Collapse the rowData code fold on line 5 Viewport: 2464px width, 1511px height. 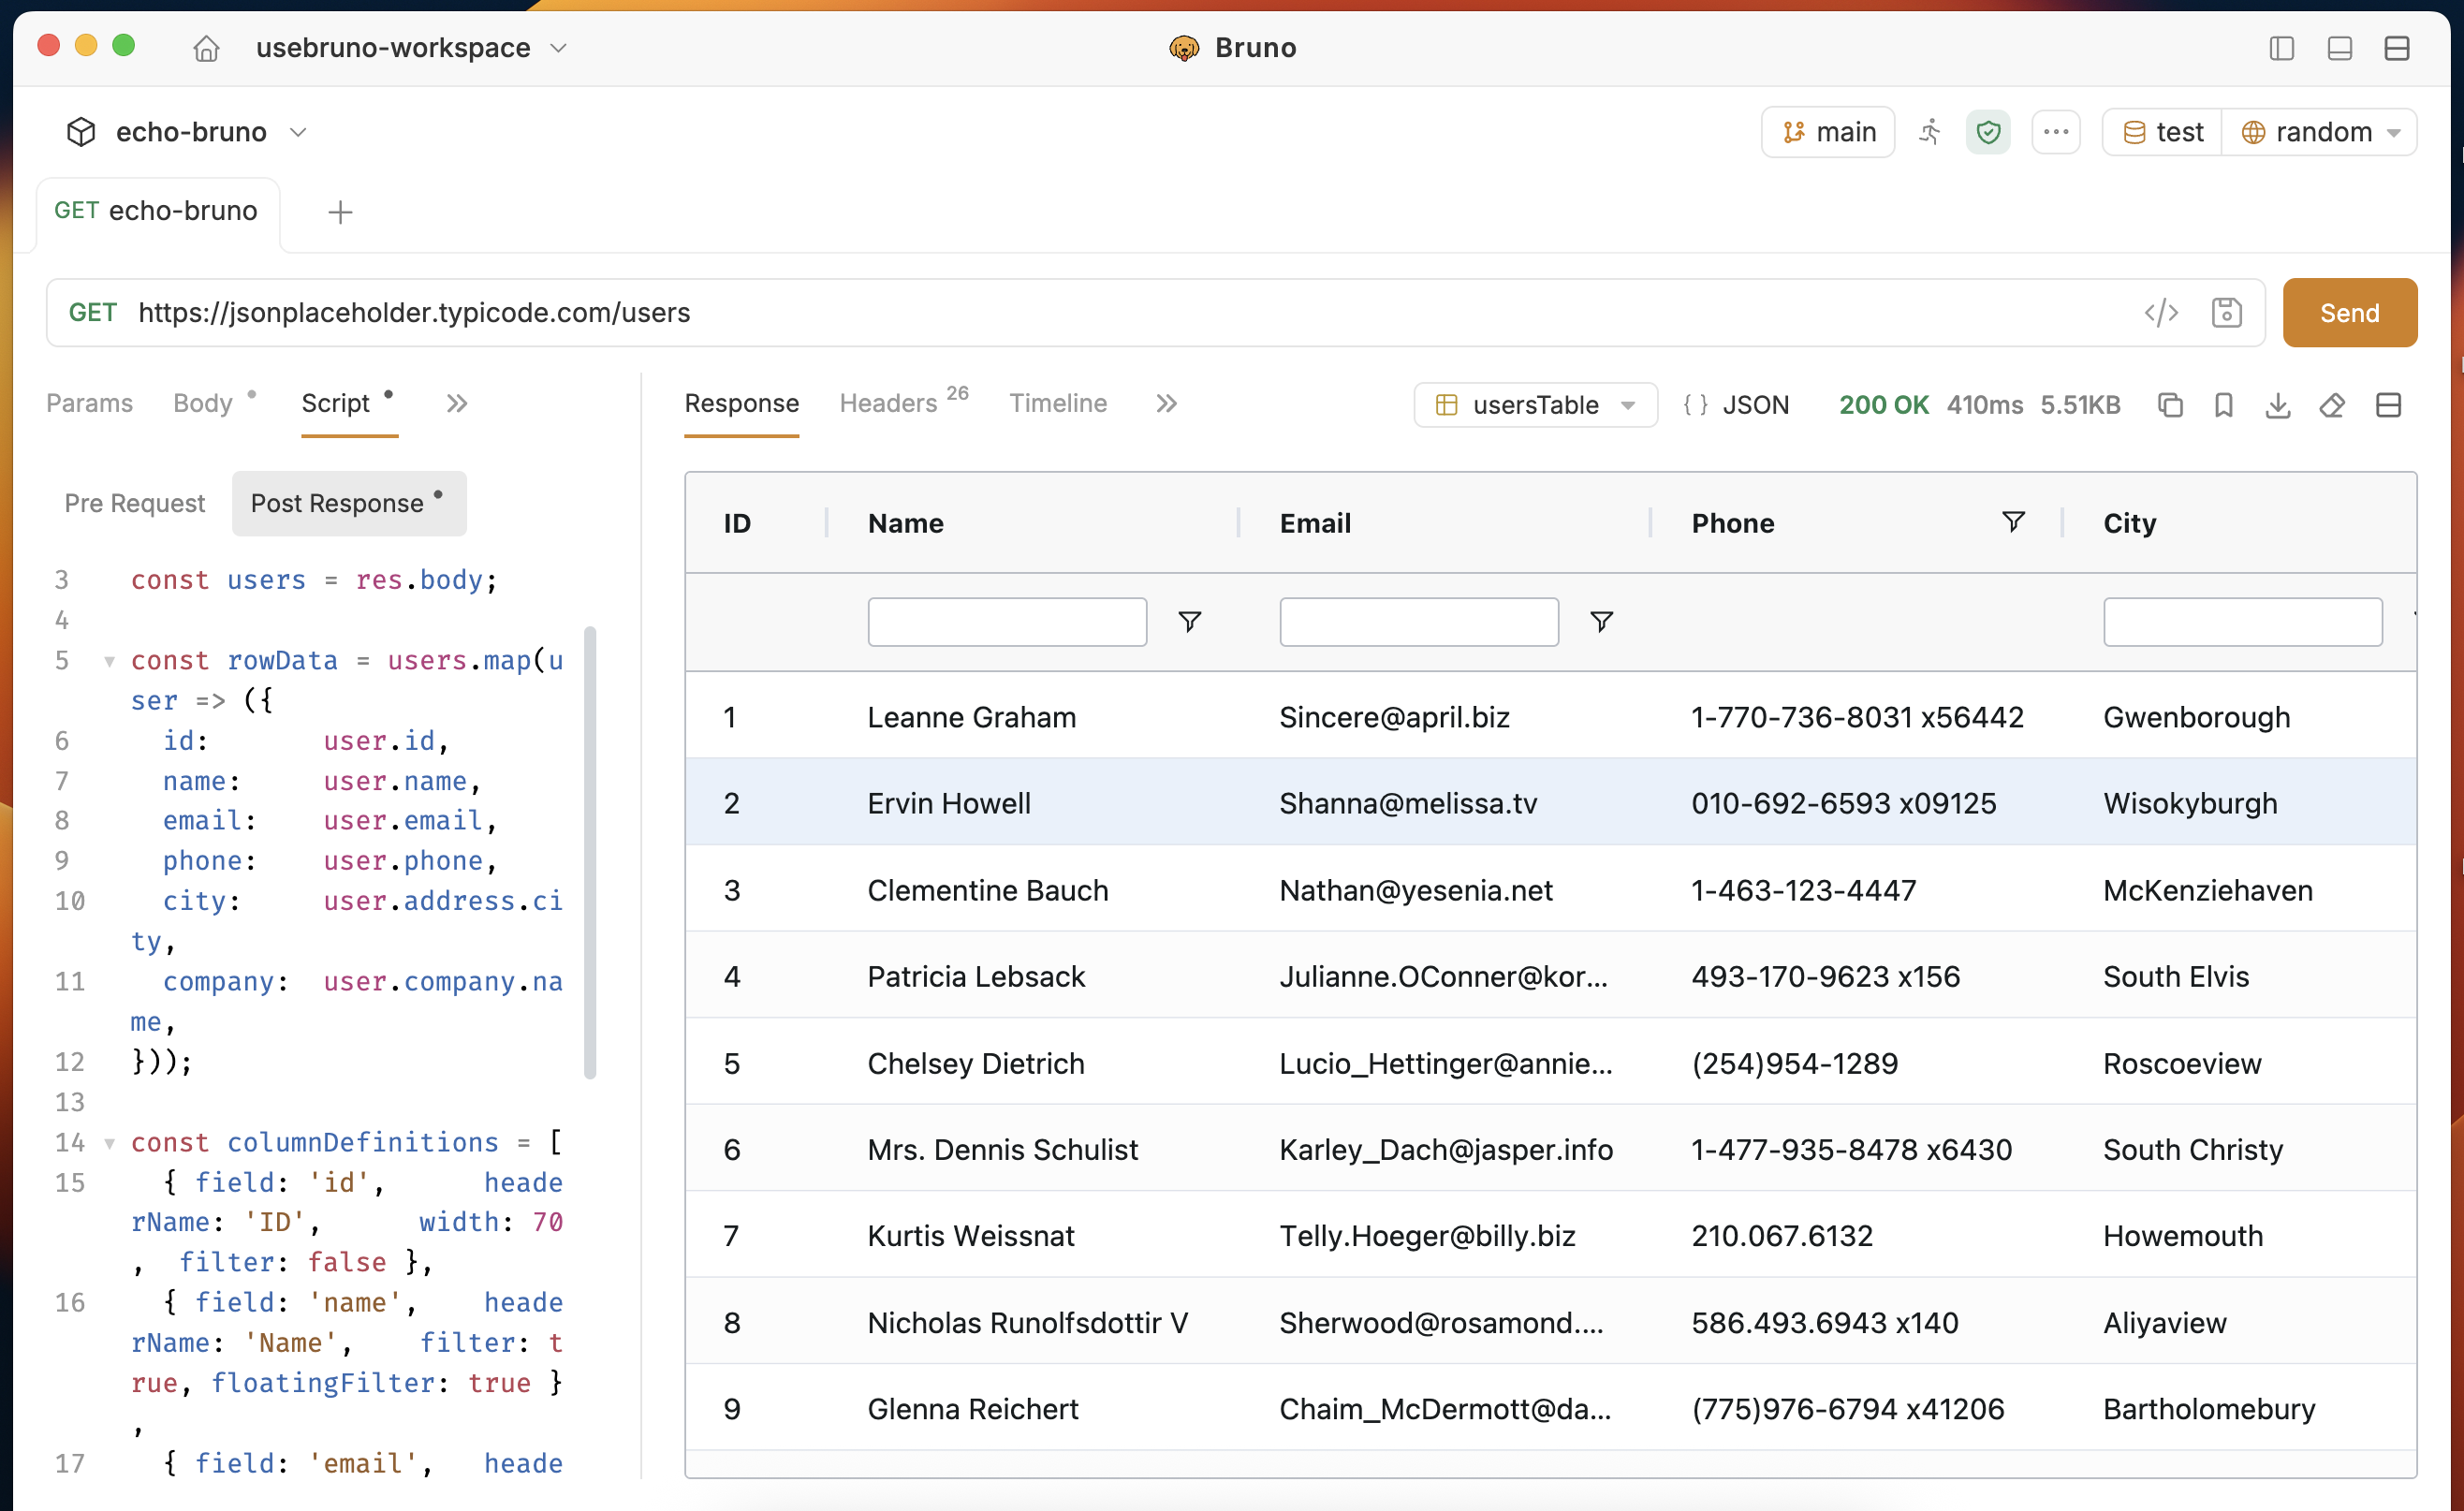point(109,661)
